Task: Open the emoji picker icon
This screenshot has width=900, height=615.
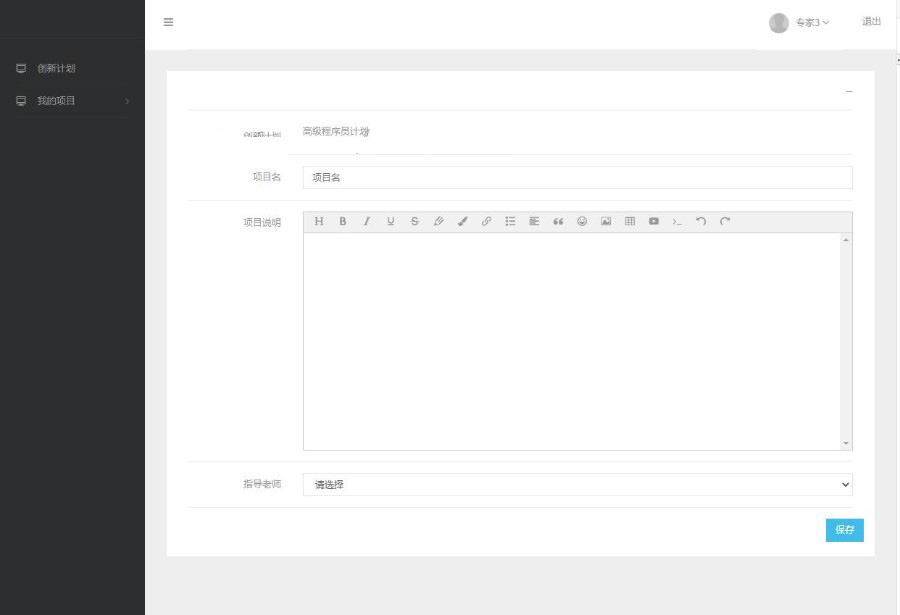Action: pyautogui.click(x=582, y=222)
